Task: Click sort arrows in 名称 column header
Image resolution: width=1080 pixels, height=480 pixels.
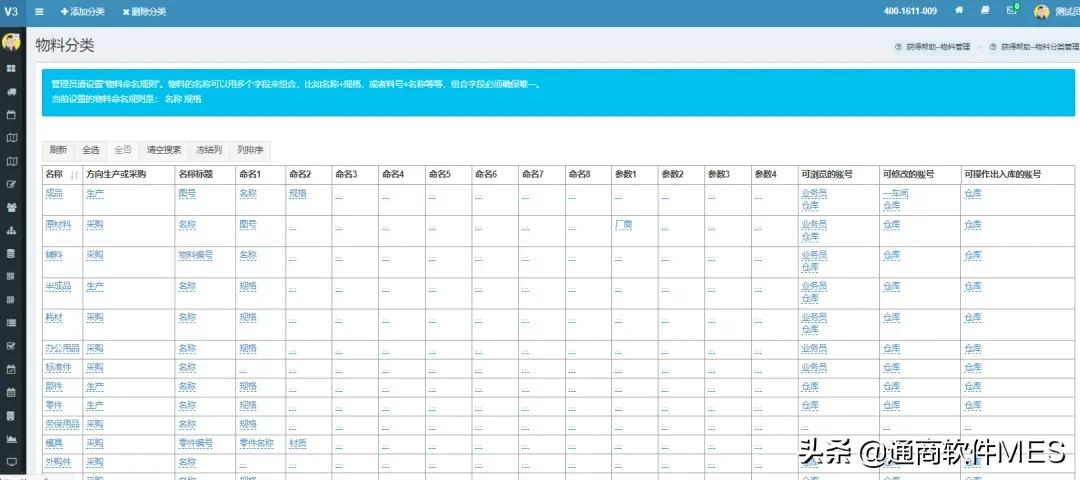Action: pos(74,175)
